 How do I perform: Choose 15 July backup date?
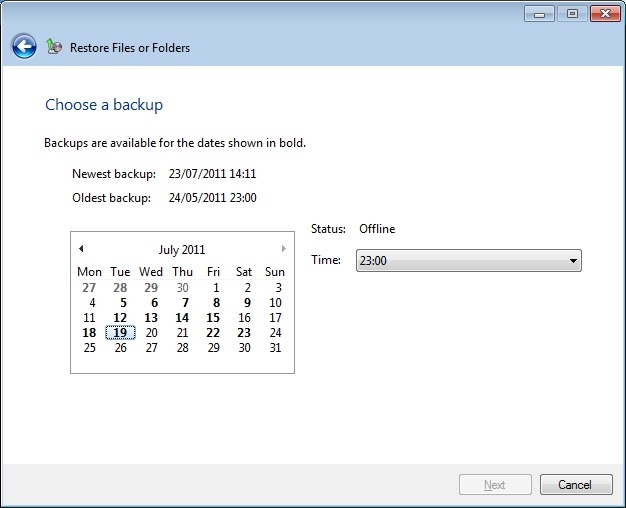click(213, 318)
